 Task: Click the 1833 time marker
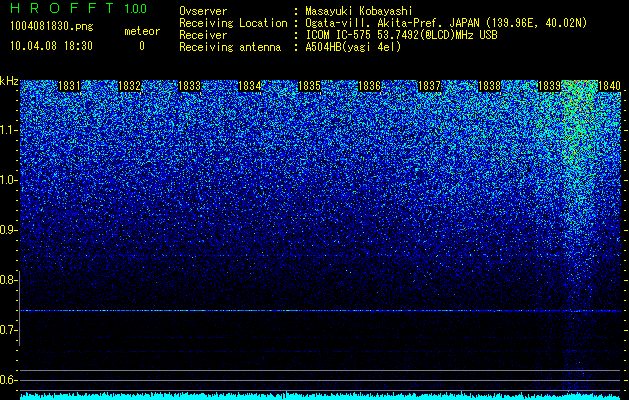tap(189, 86)
